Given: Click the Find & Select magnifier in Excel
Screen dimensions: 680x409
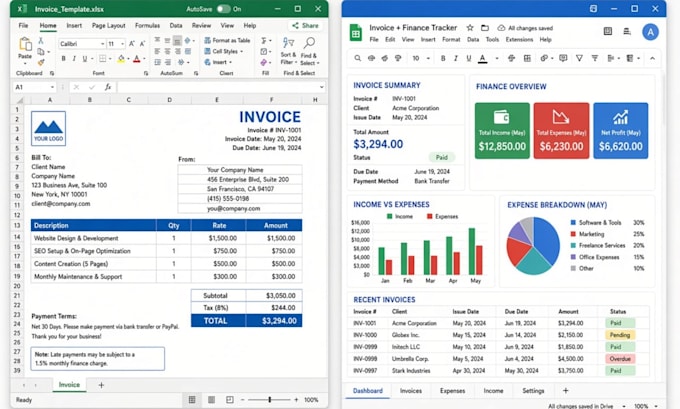Looking at the screenshot, I should click(309, 43).
